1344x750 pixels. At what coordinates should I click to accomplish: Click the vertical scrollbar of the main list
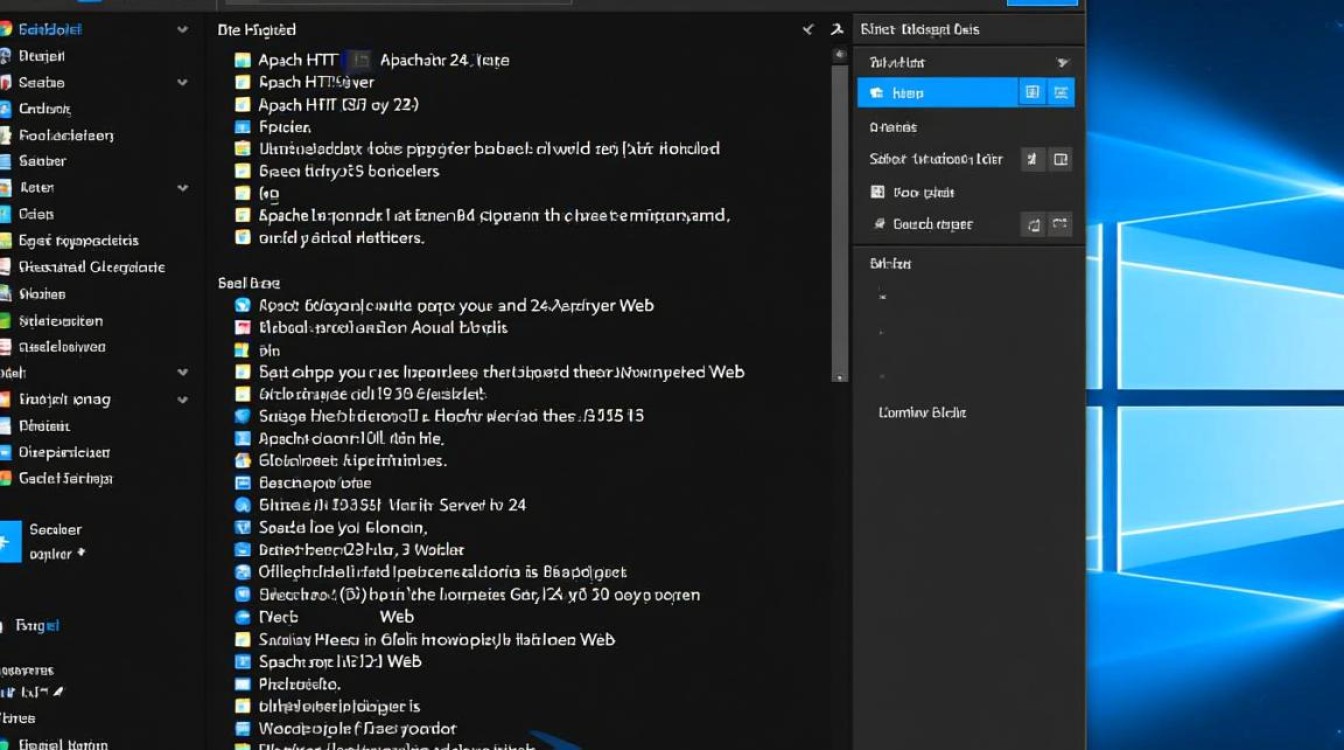pos(840,220)
